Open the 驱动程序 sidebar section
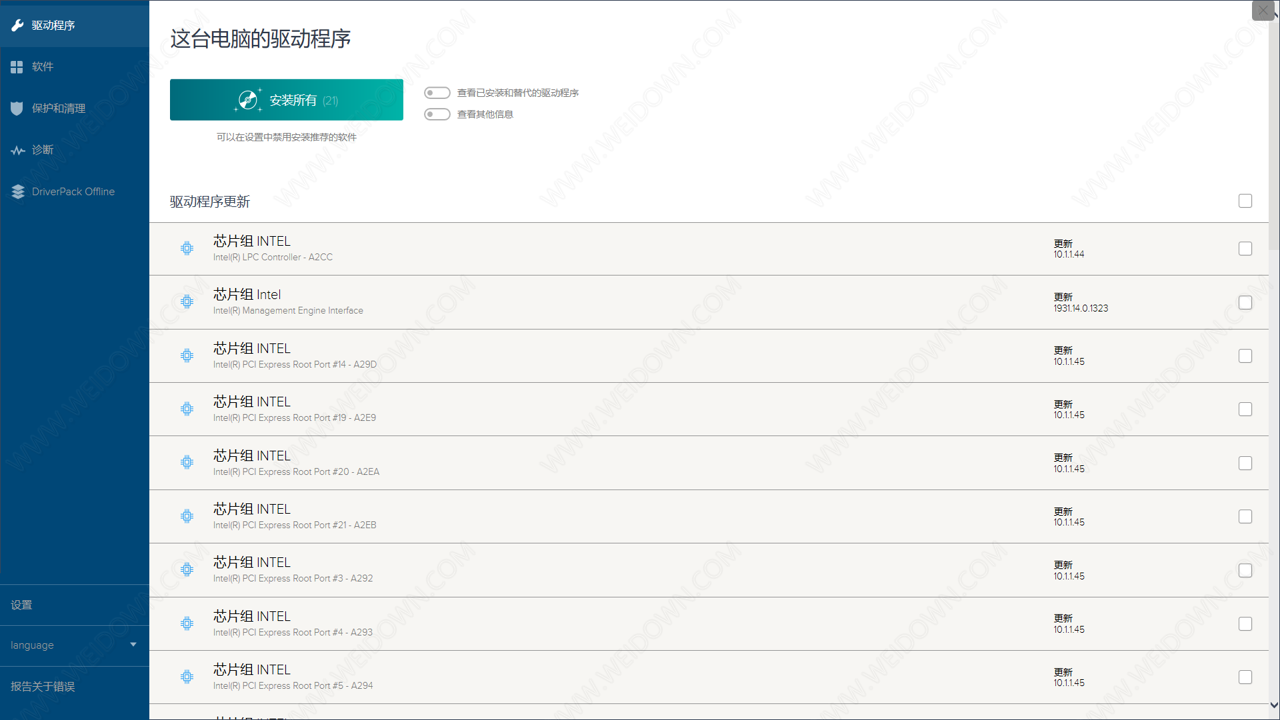1280x720 pixels. (74, 25)
